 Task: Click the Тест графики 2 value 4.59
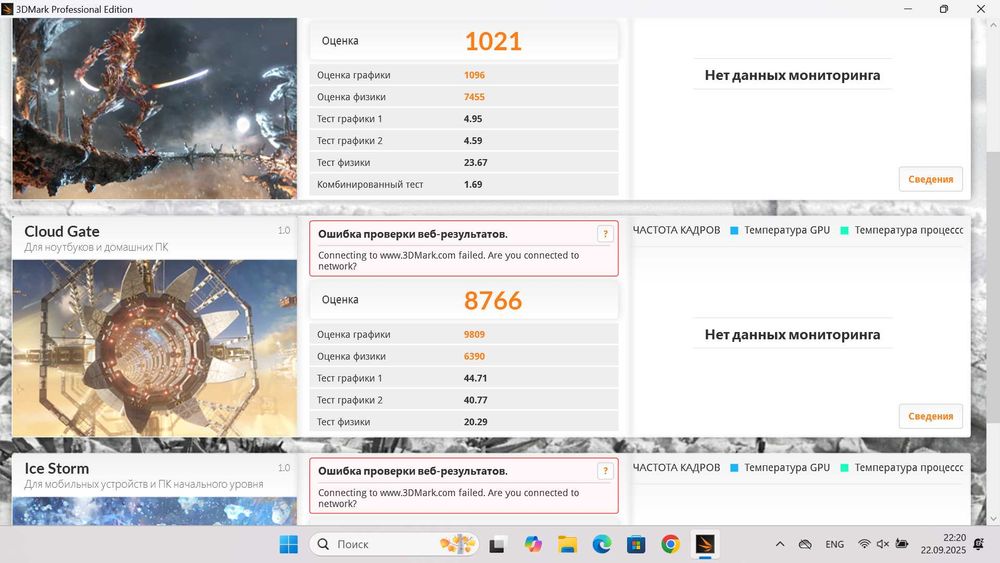[473, 141]
